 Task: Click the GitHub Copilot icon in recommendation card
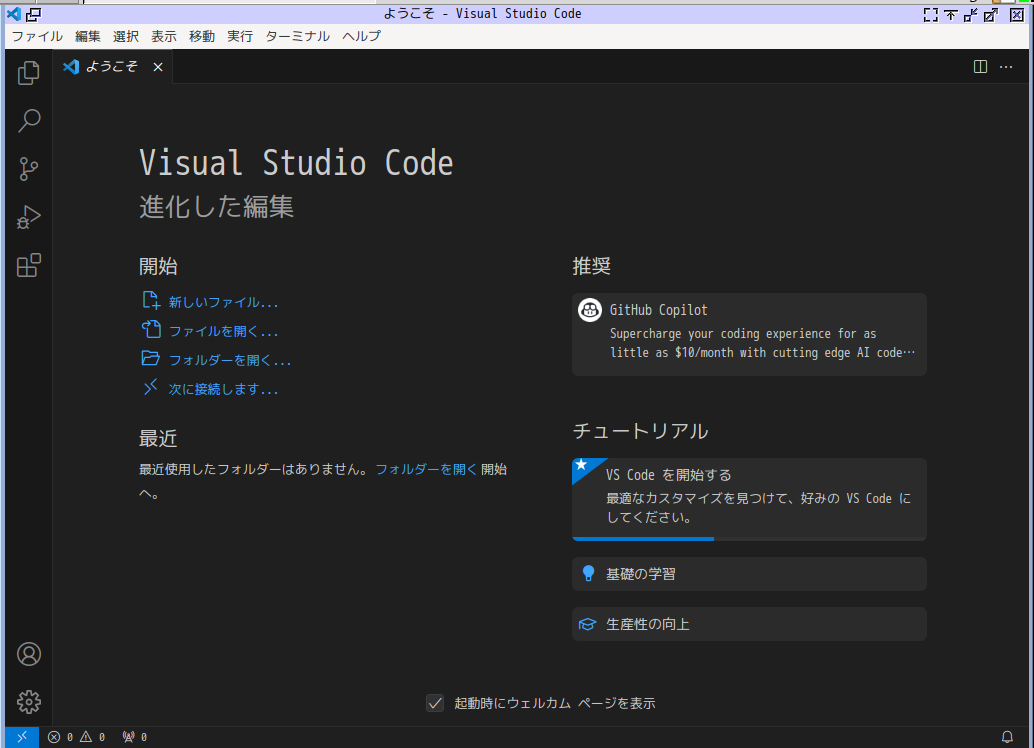click(x=590, y=309)
